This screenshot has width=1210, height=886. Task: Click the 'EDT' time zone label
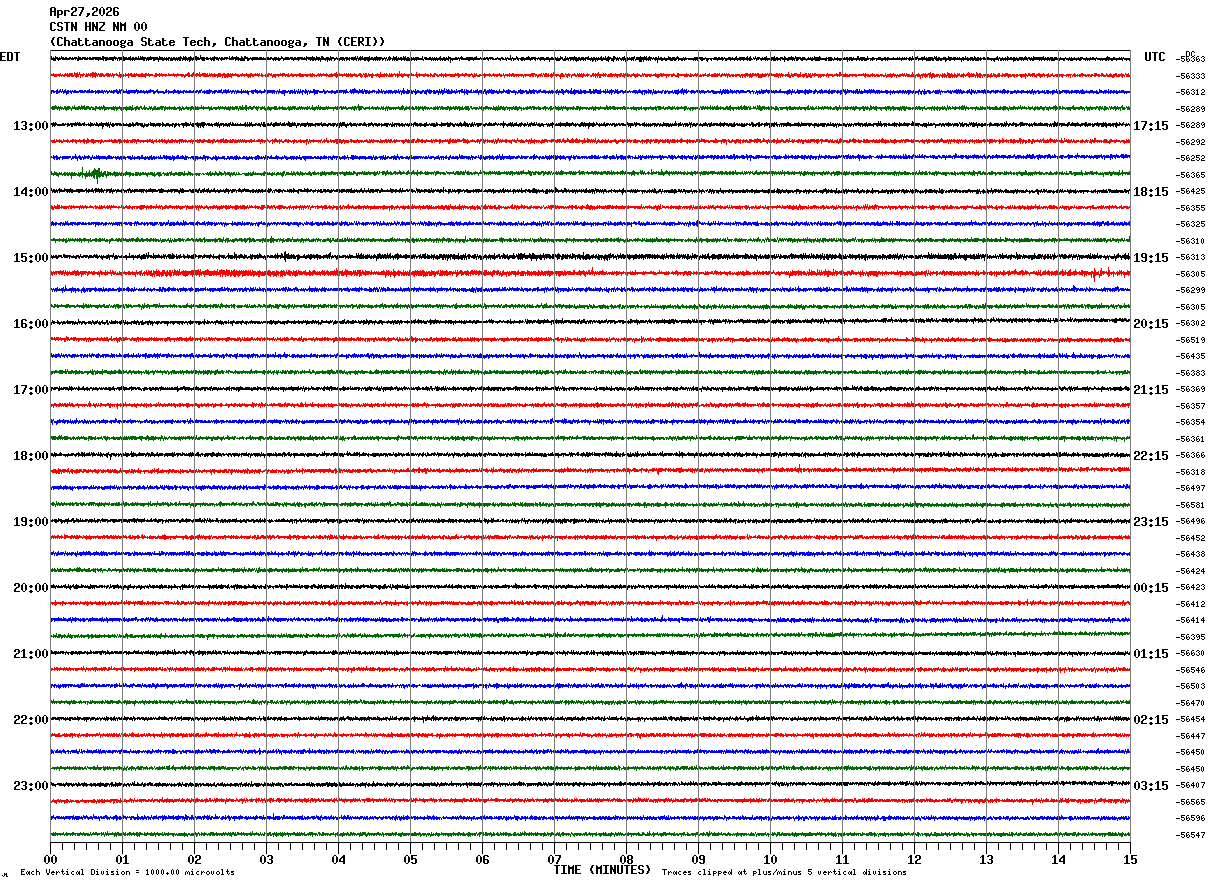coord(10,57)
